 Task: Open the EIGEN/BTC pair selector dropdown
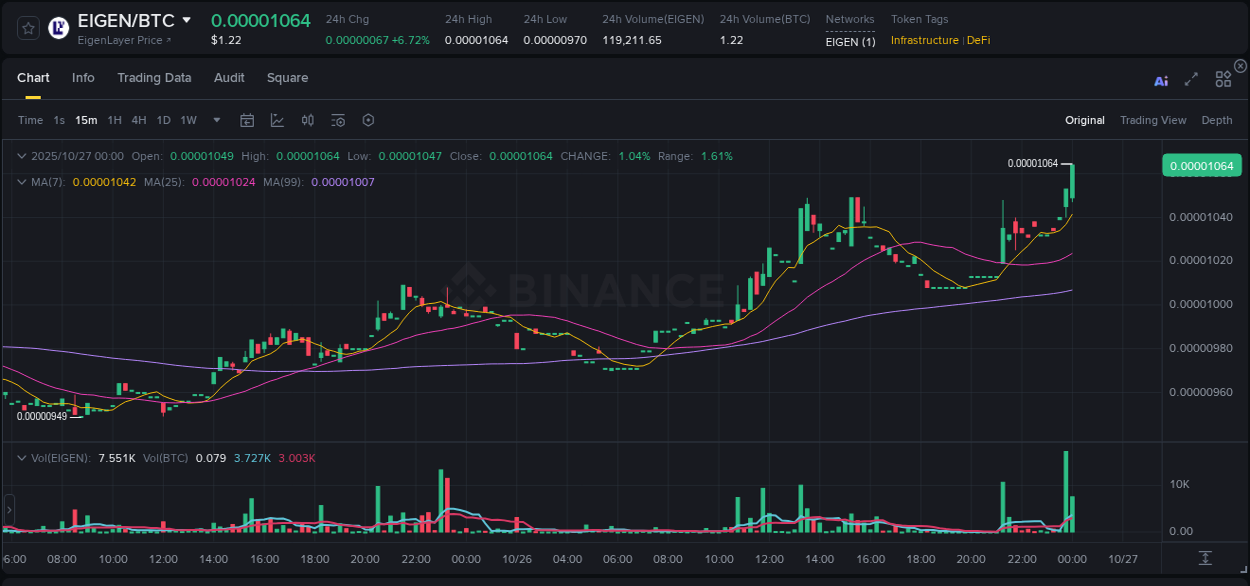[185, 20]
